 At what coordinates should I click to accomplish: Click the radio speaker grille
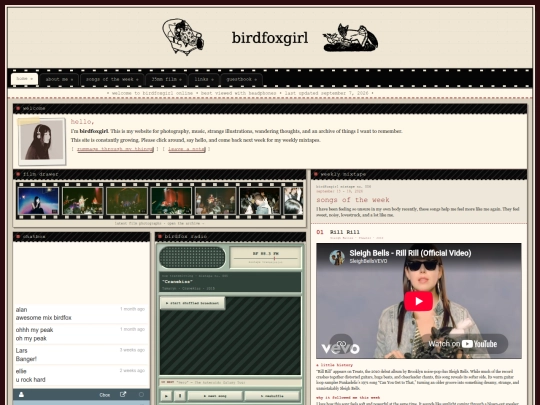pyautogui.click(x=192, y=257)
